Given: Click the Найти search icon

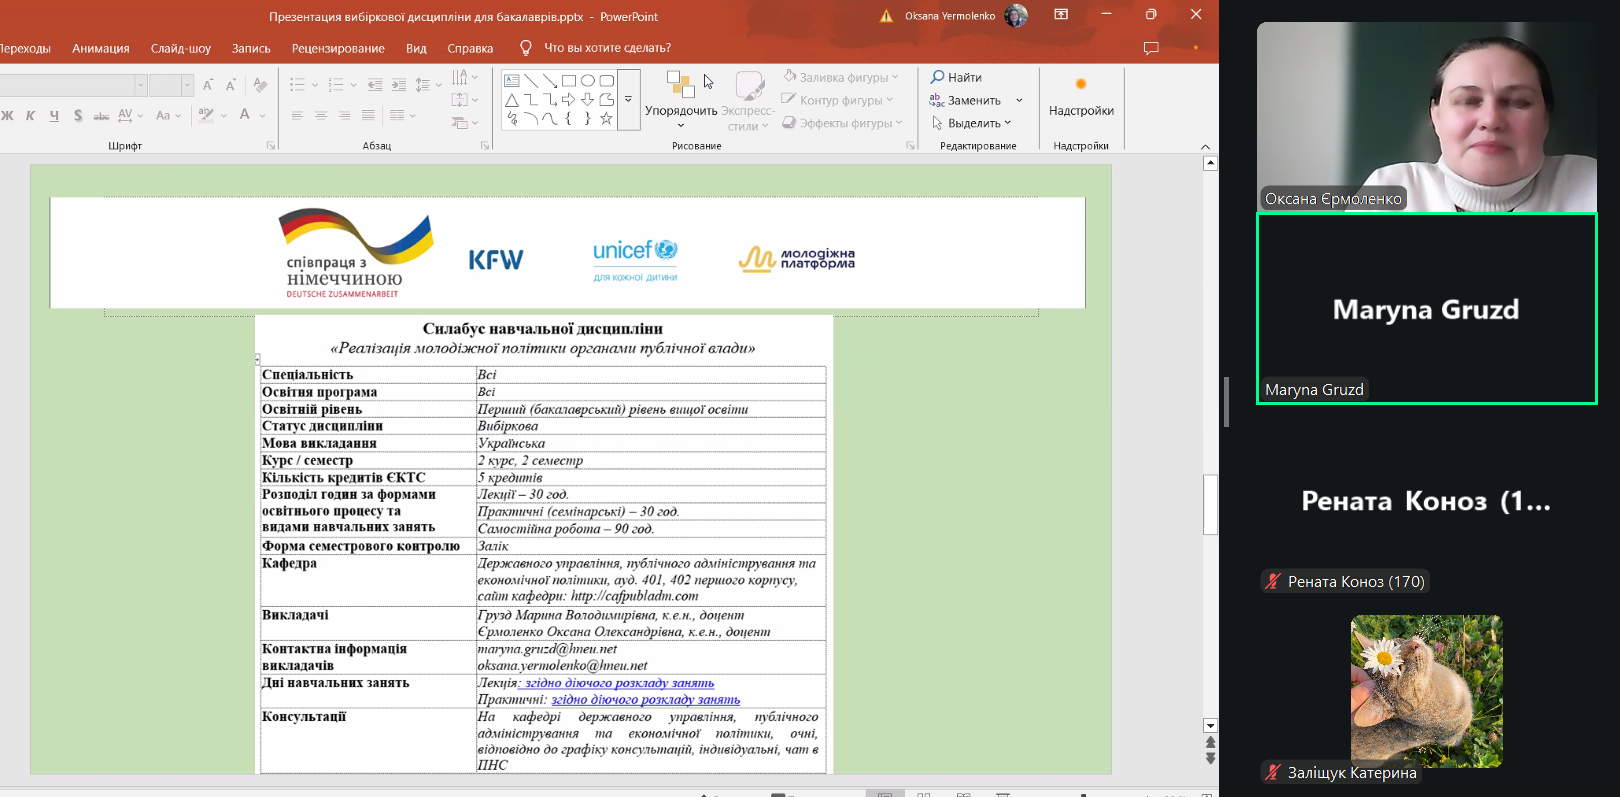Looking at the screenshot, I should click(x=937, y=77).
